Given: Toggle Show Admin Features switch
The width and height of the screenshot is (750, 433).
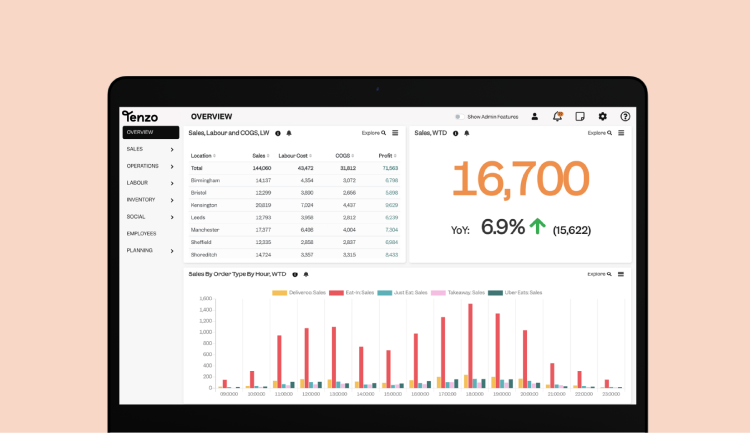Looking at the screenshot, I should [x=458, y=117].
